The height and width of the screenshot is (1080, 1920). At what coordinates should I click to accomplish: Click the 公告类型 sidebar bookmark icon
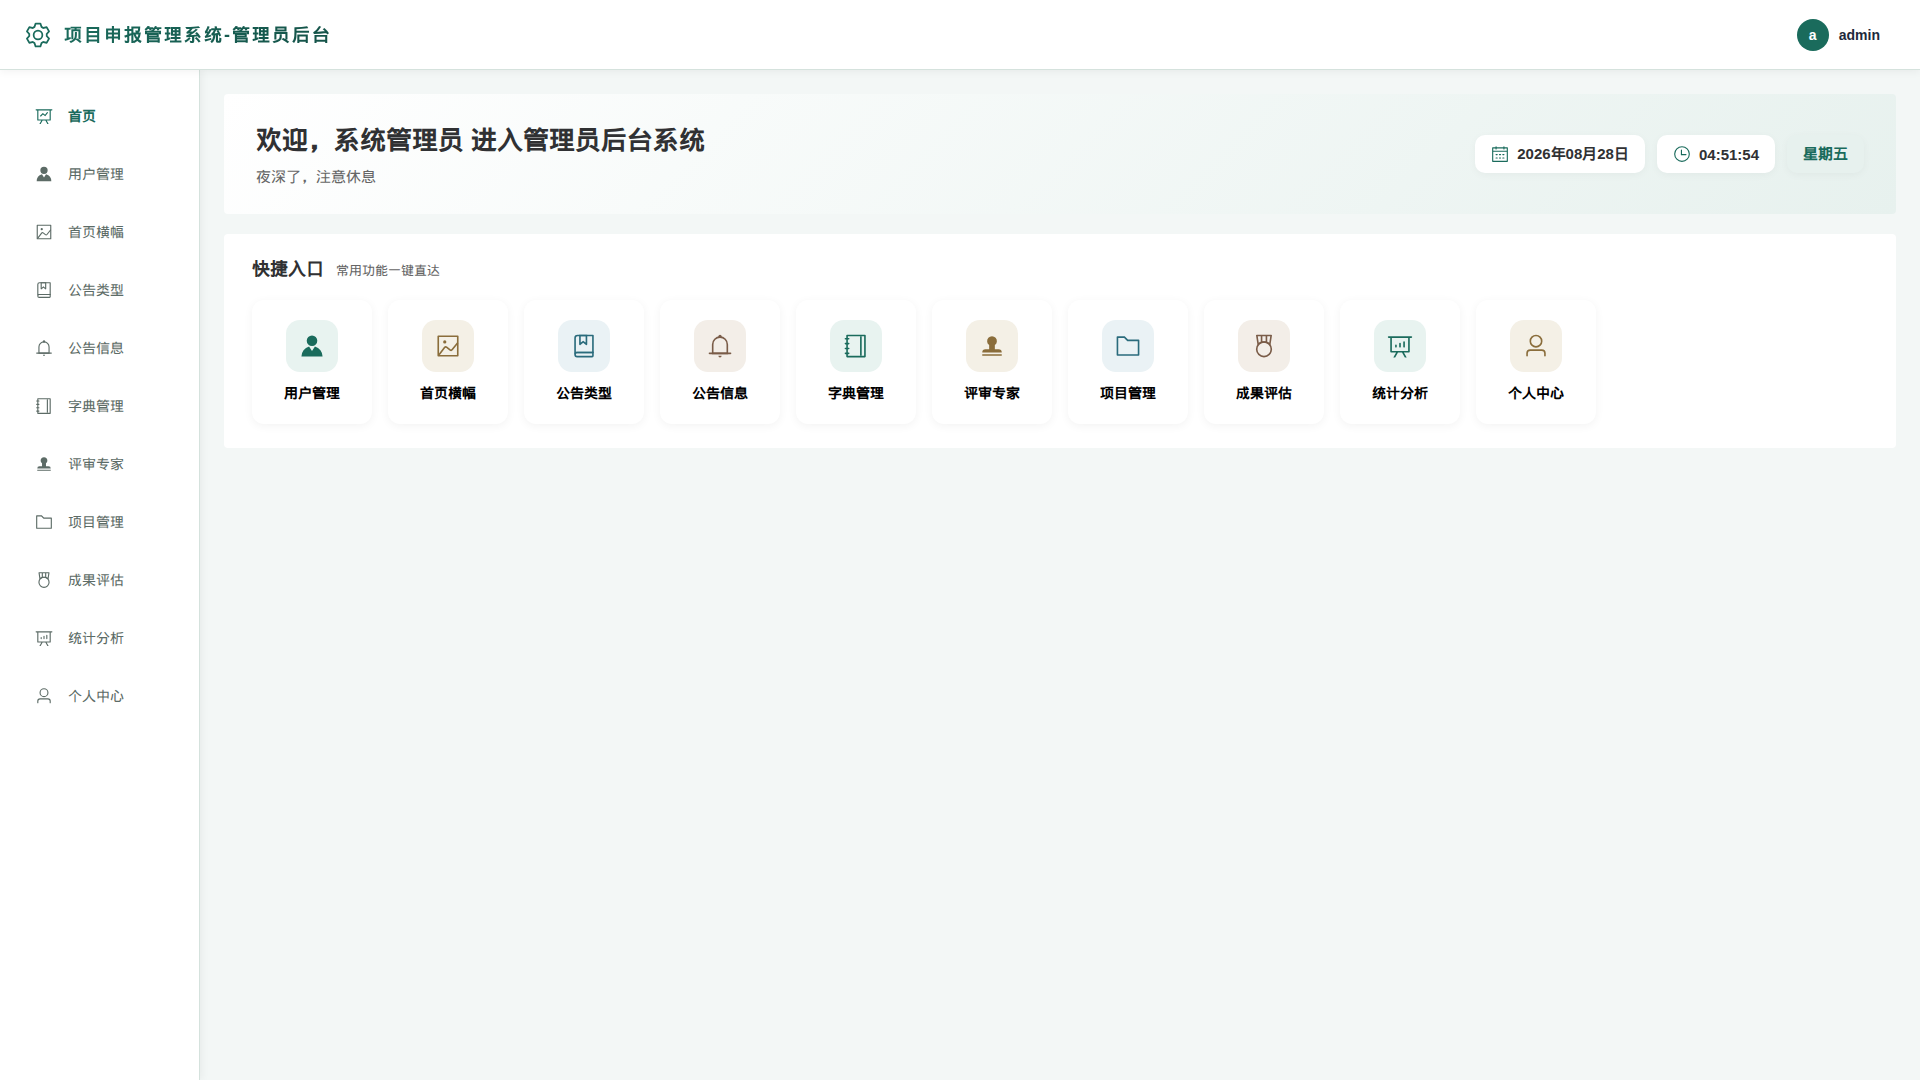pyautogui.click(x=44, y=290)
